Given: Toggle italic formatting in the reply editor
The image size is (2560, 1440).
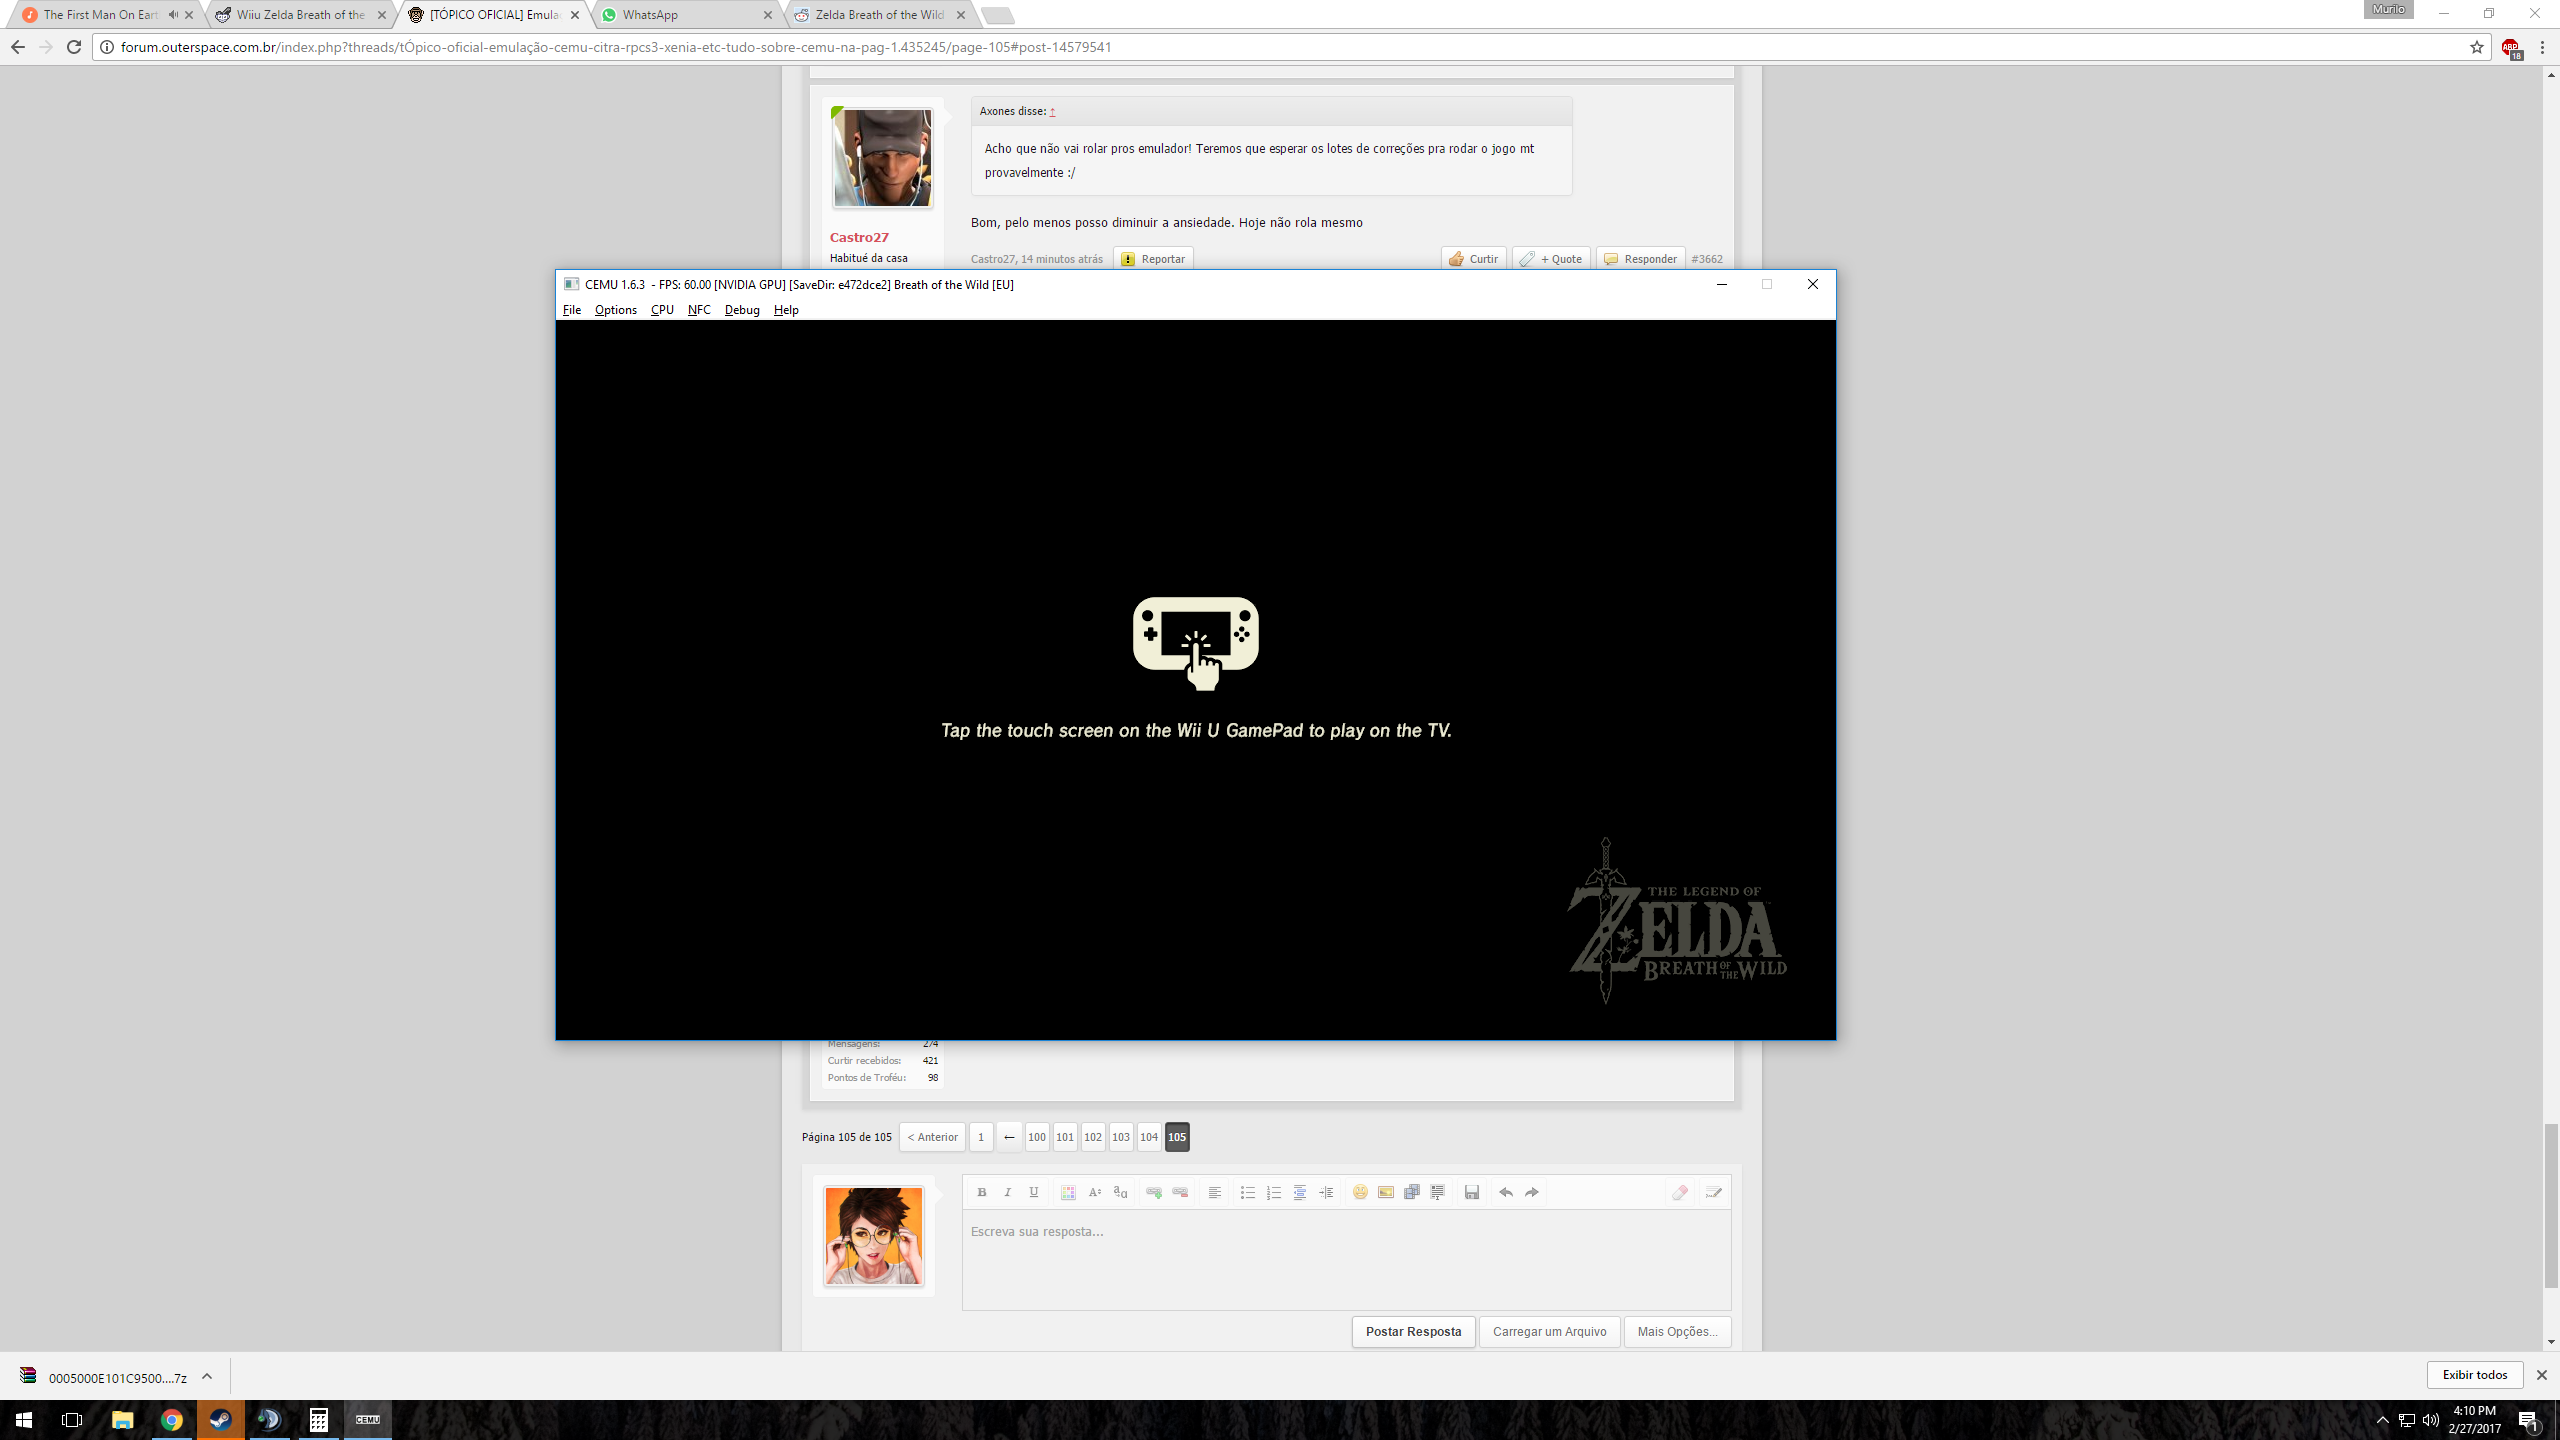Looking at the screenshot, I should (1007, 1192).
